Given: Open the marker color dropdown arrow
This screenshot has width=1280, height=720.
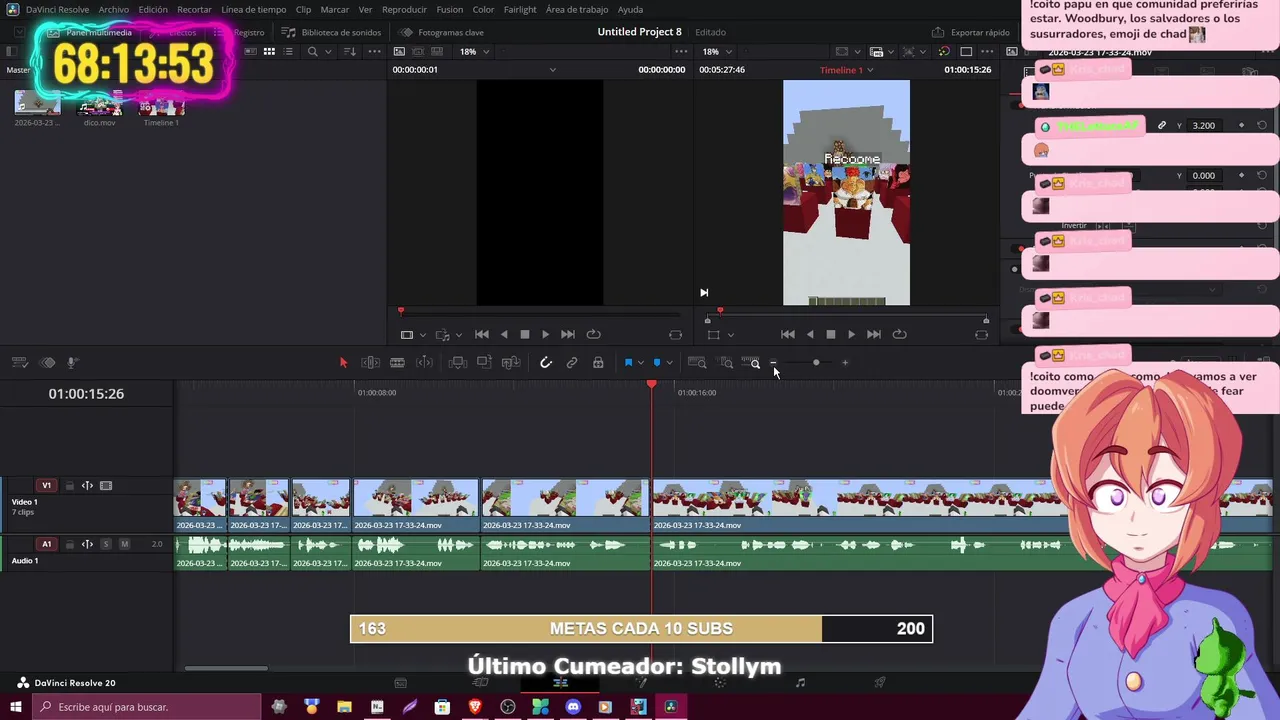Looking at the screenshot, I should pos(669,363).
